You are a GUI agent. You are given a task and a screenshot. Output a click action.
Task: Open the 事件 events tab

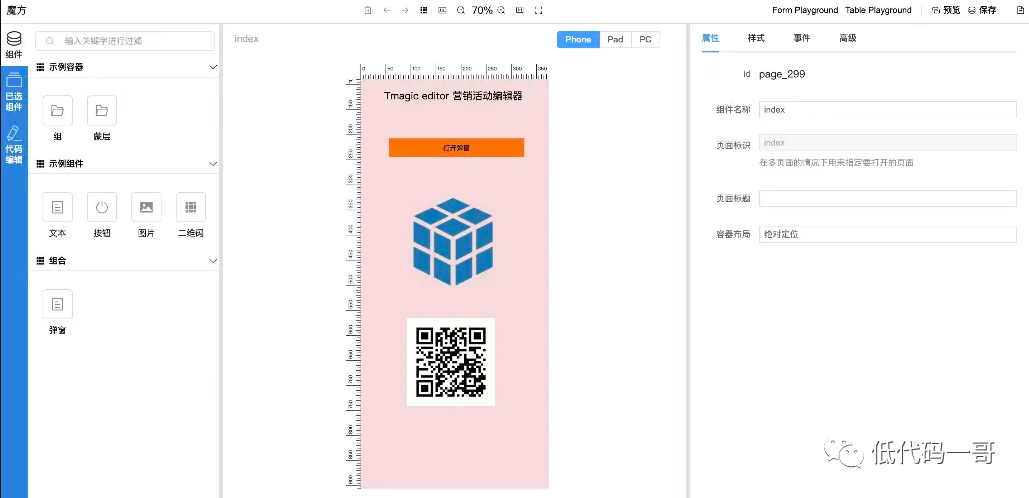[802, 38]
